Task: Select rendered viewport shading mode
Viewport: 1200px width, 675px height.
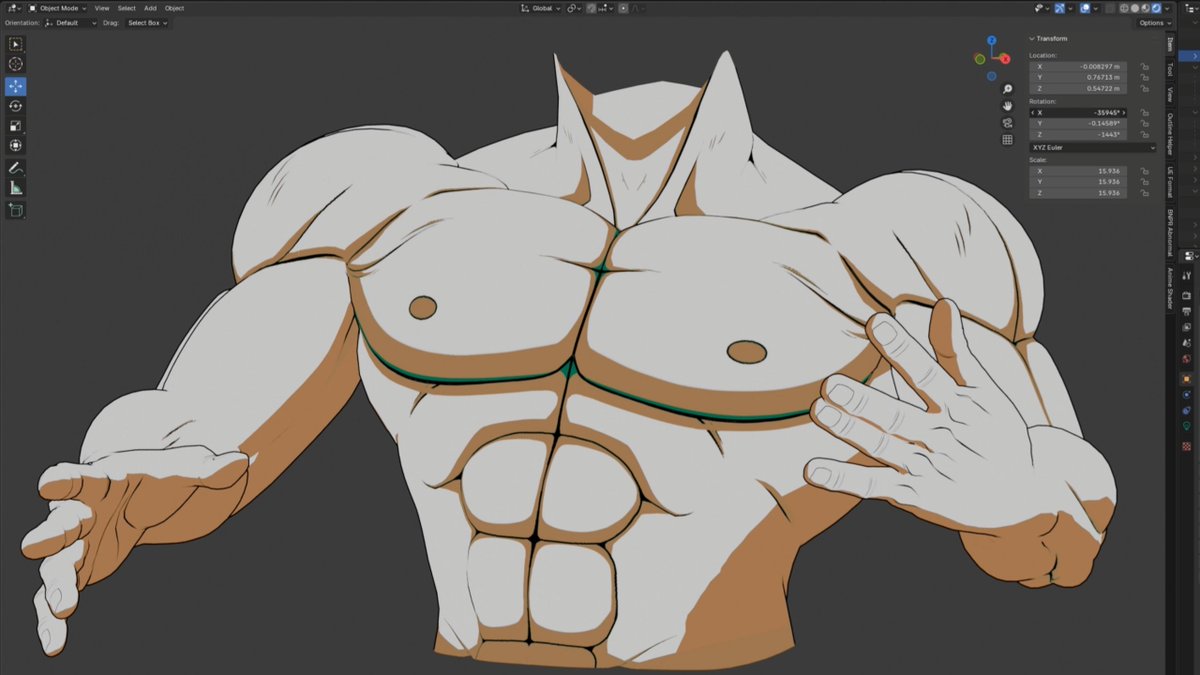Action: coord(1156,8)
